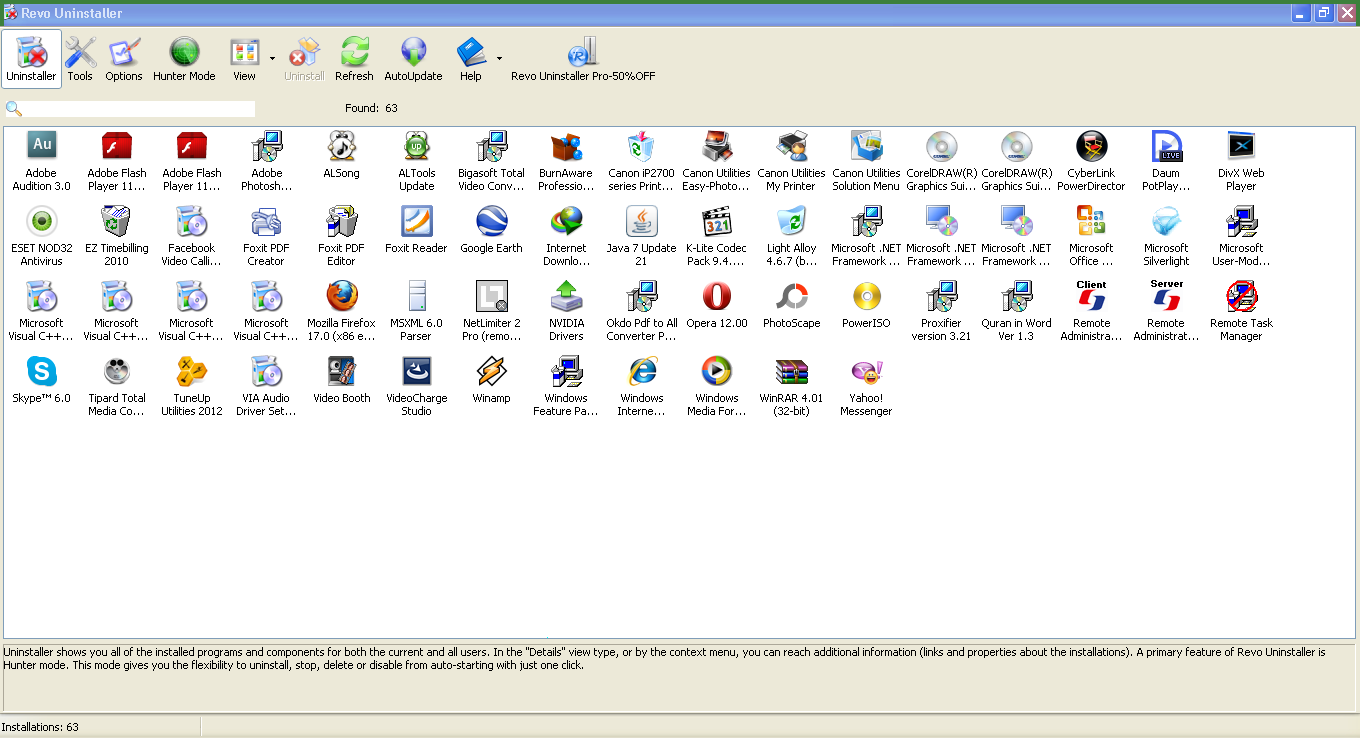Select Light Alloy 4.6.7 icon
1360x738 pixels.
coord(792,220)
